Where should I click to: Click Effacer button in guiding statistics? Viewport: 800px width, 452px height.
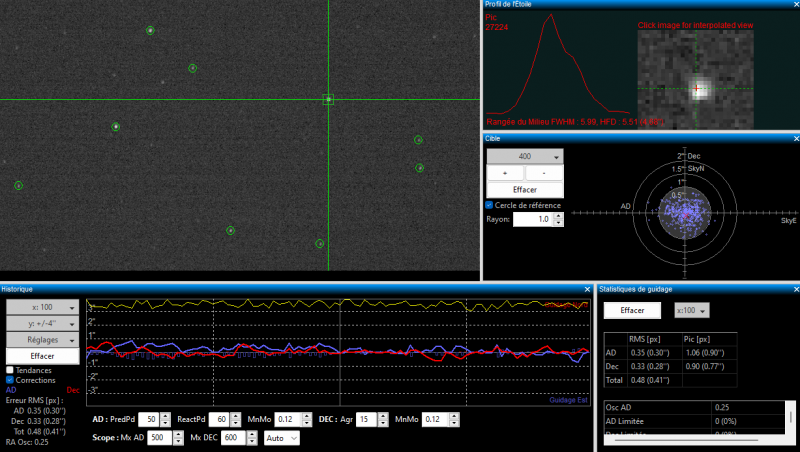[632, 310]
